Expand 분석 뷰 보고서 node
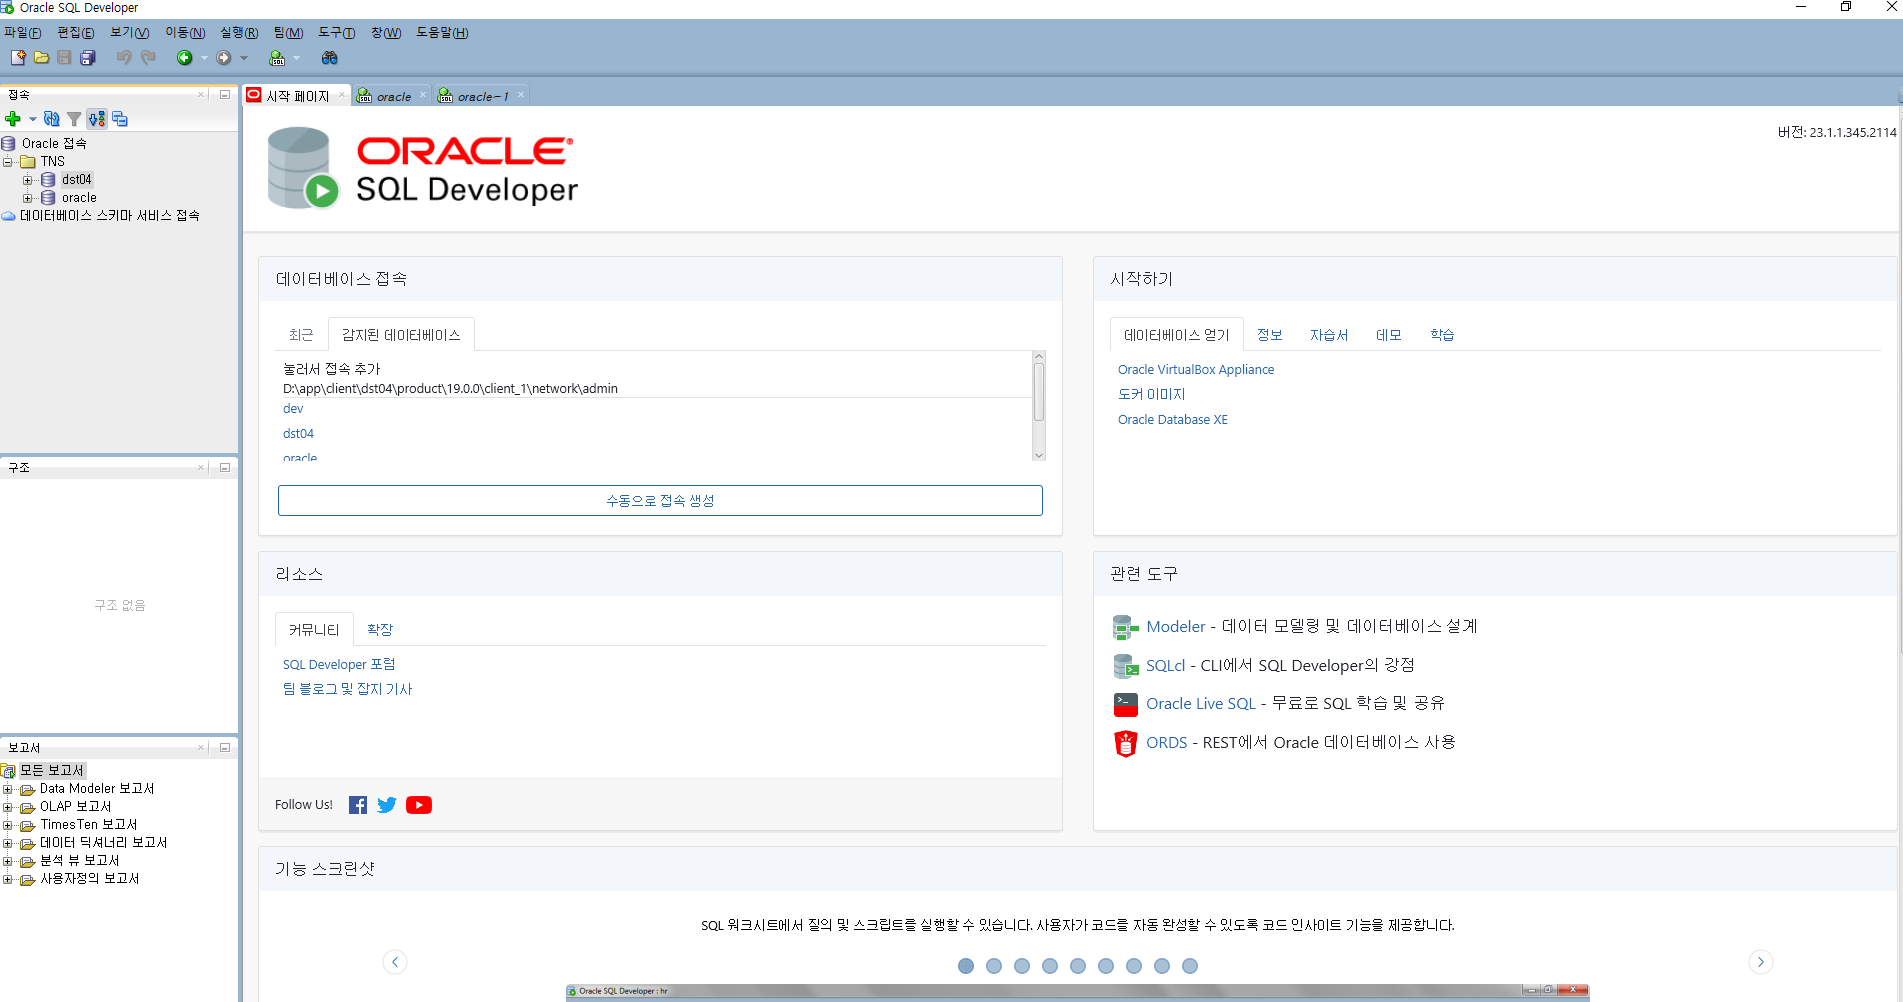Viewport: 1903px width, 1002px height. coord(8,861)
